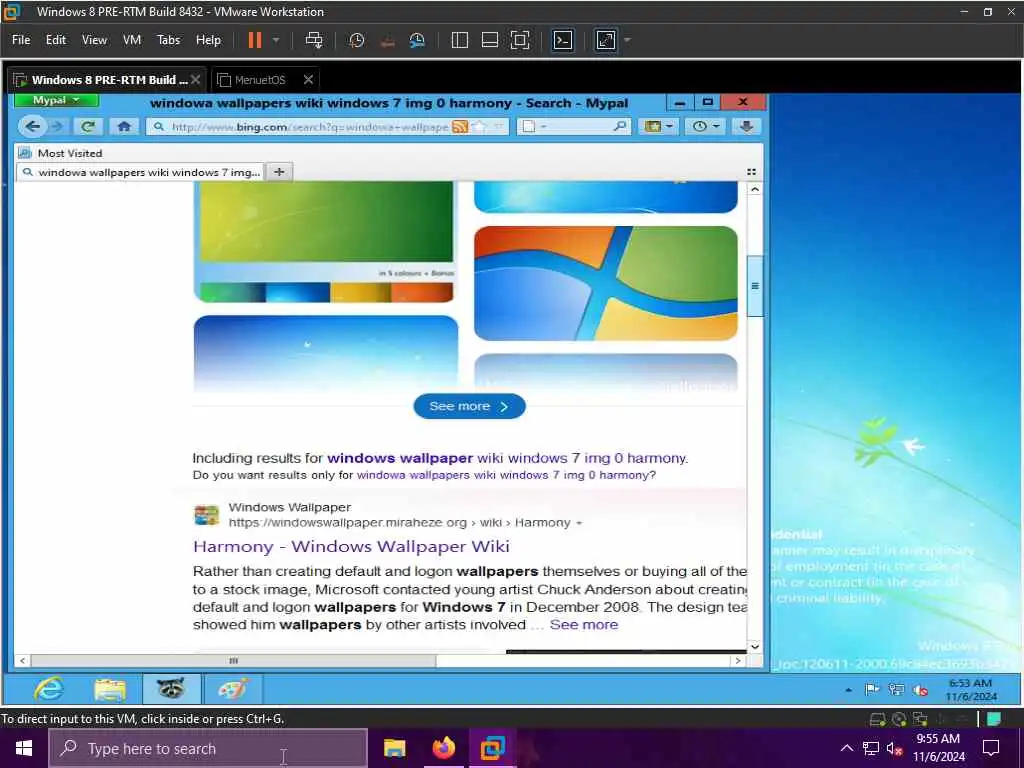Click the guest volume icon
The image size is (1024, 768).
point(920,690)
